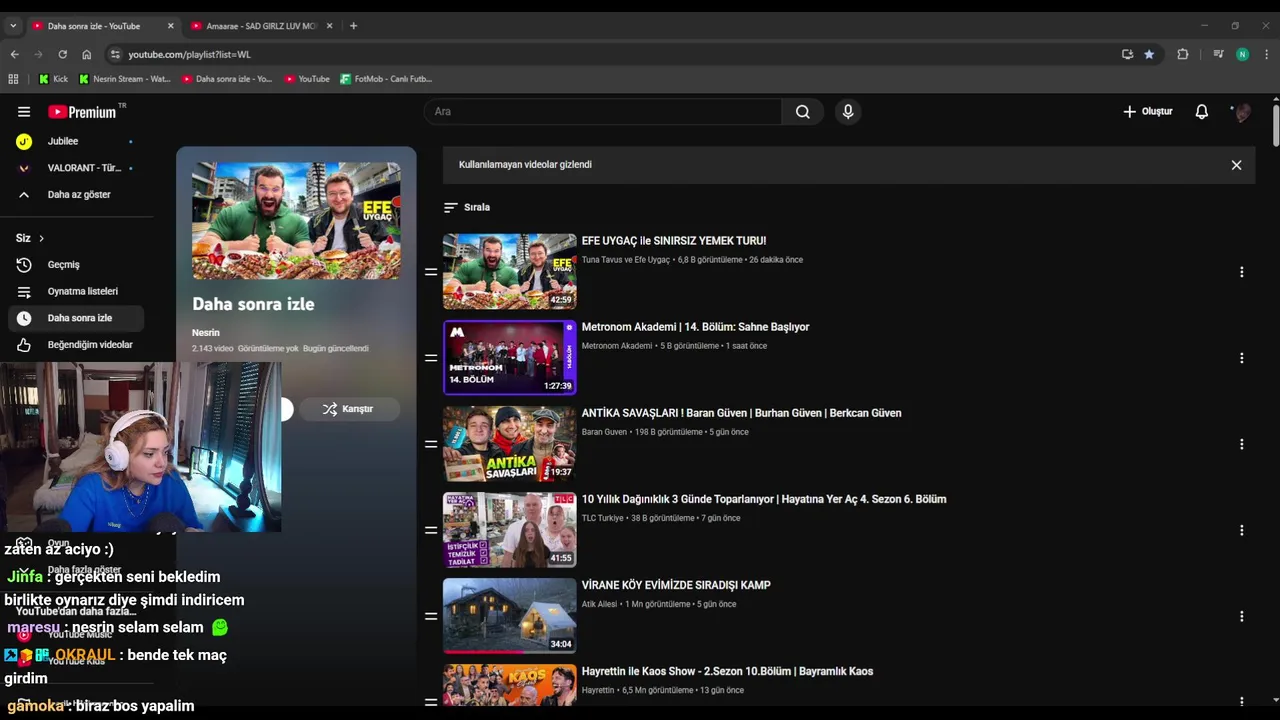The height and width of the screenshot is (720, 1280).
Task: Click drag handle of VİRANE KÖY video
Action: (431, 616)
